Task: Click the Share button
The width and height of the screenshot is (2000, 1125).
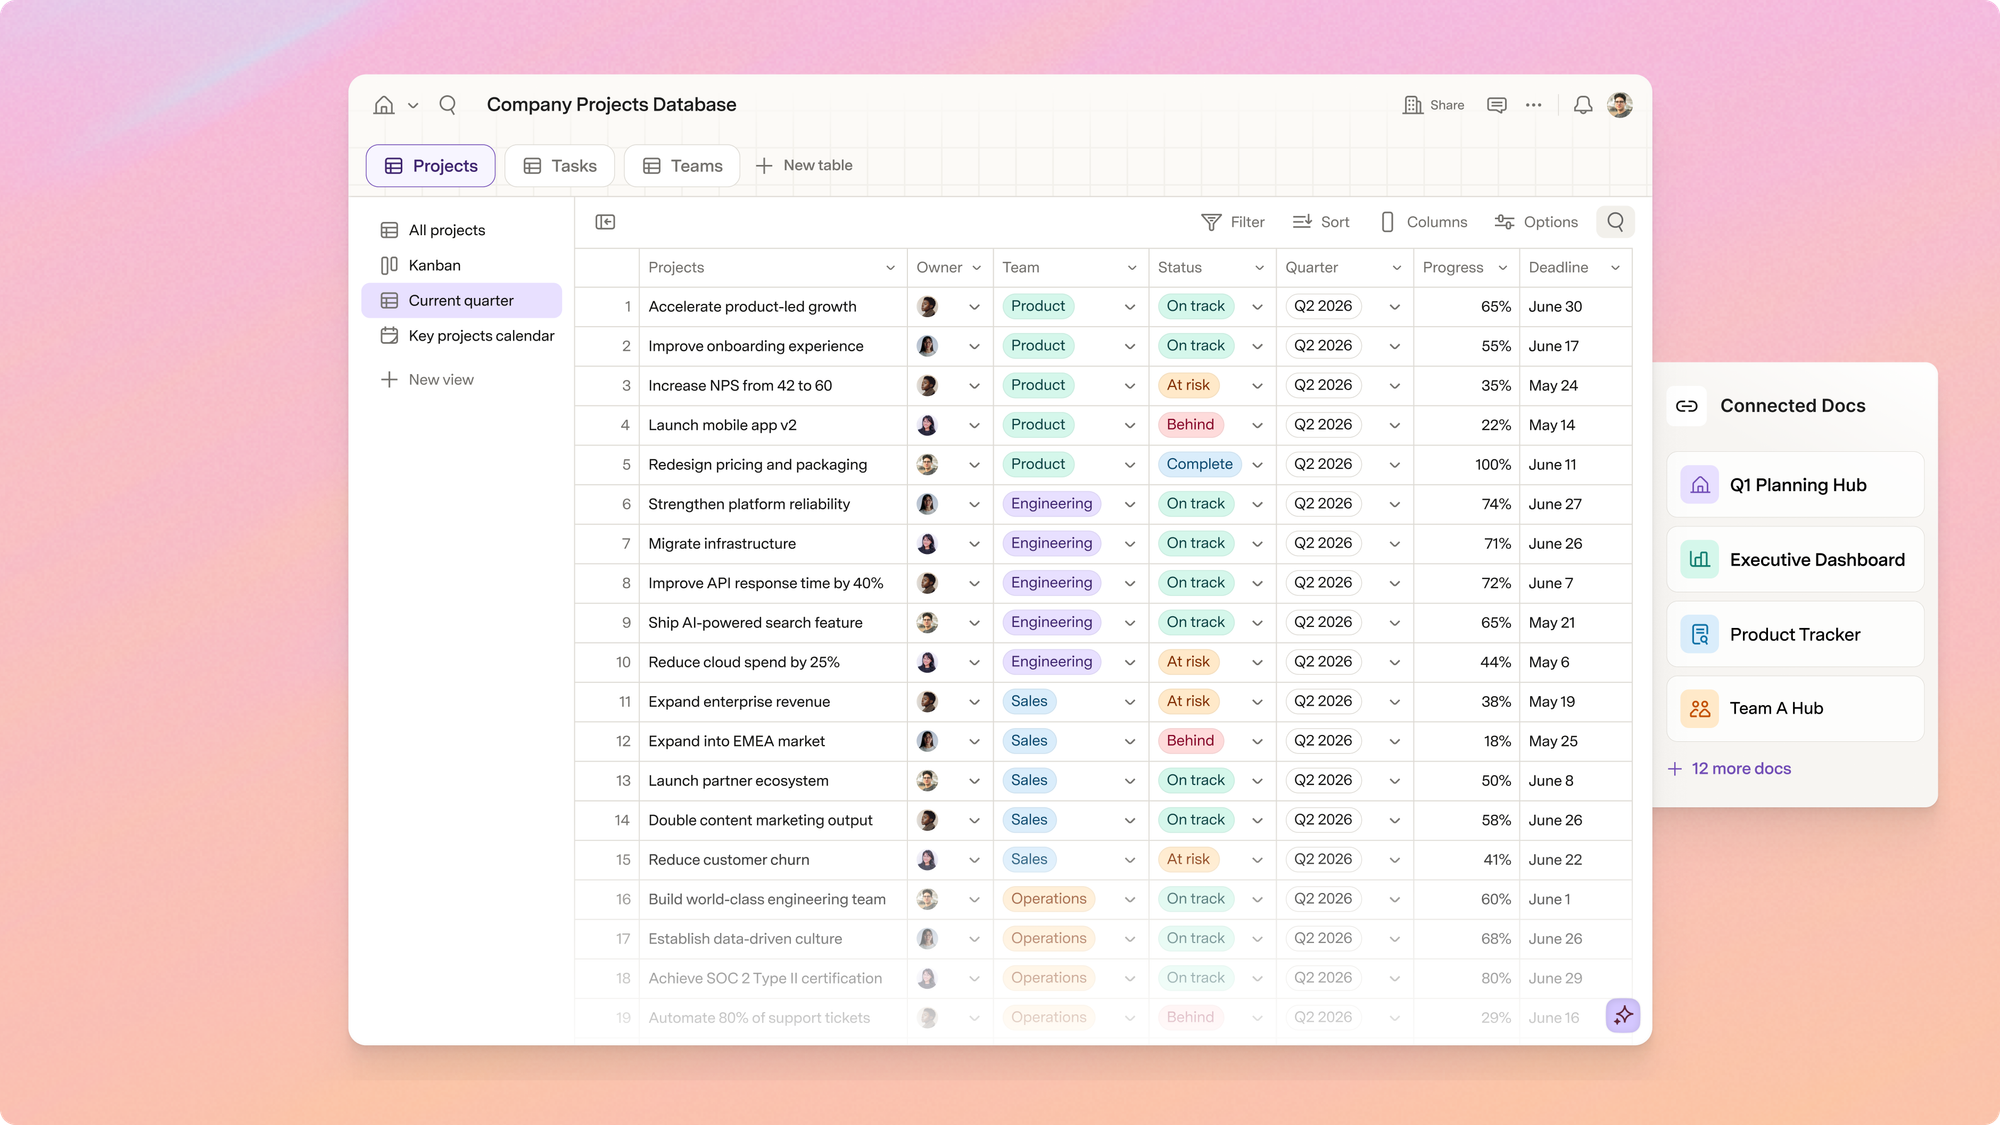Action: 1434,105
